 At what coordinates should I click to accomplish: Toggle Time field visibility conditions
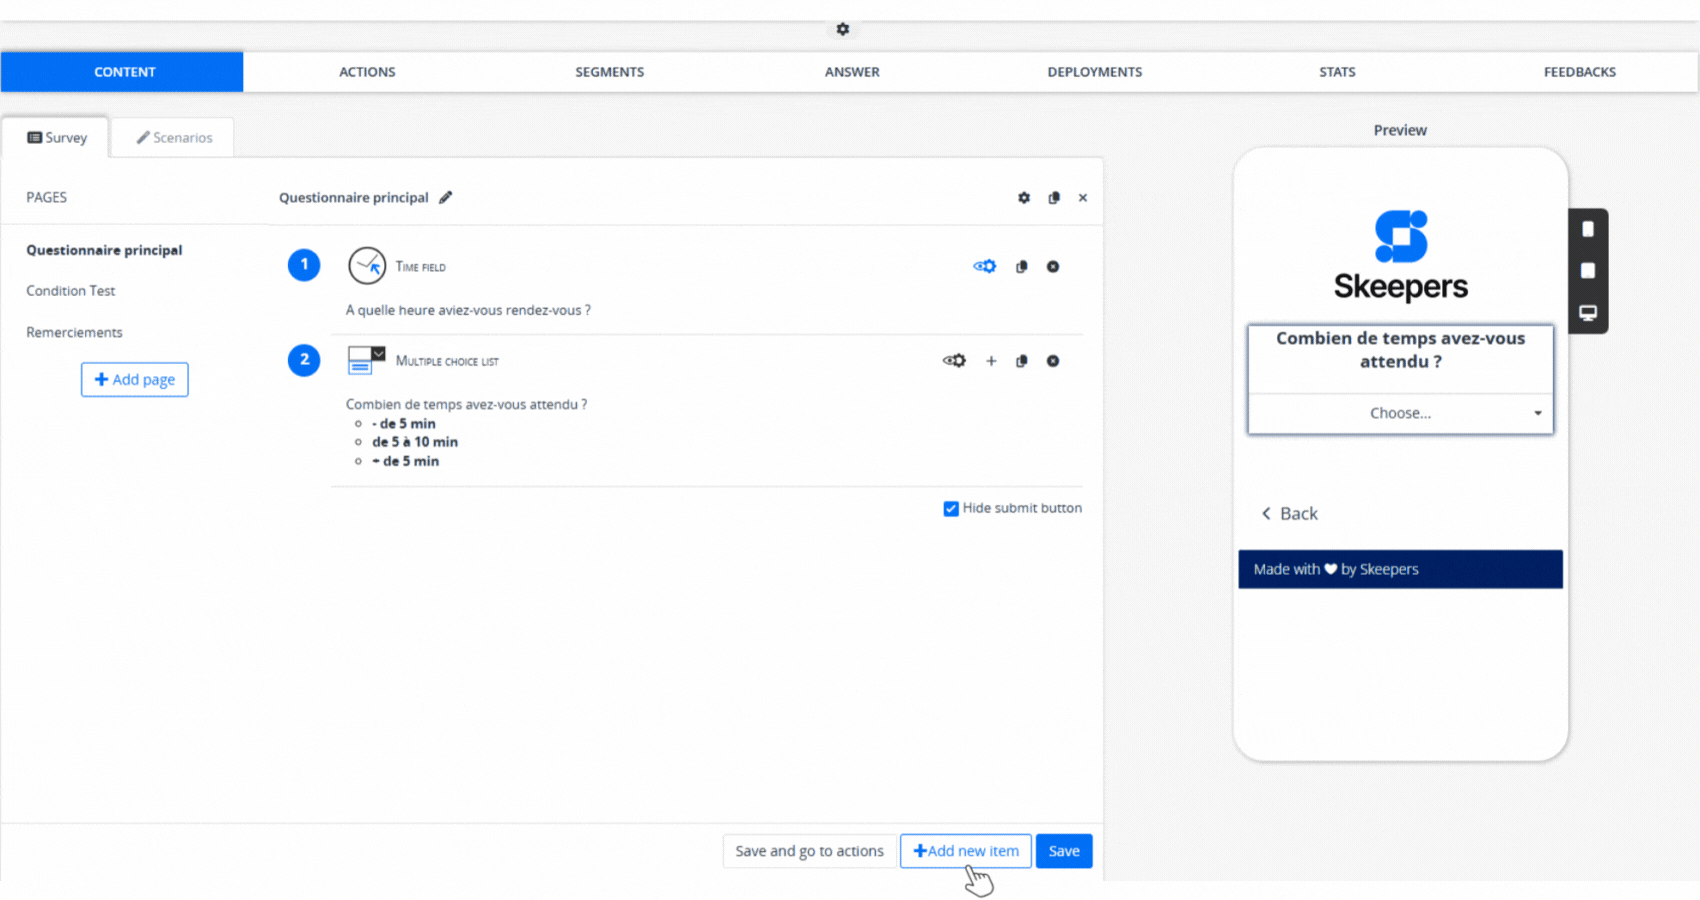point(984,267)
